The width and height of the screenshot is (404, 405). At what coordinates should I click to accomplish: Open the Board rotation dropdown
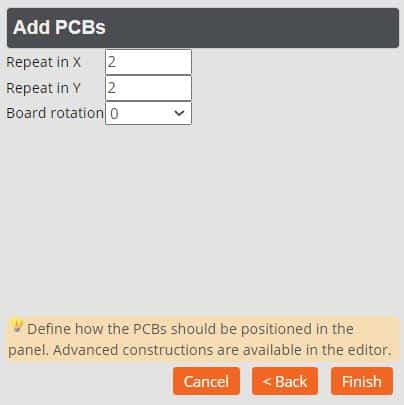(148, 113)
